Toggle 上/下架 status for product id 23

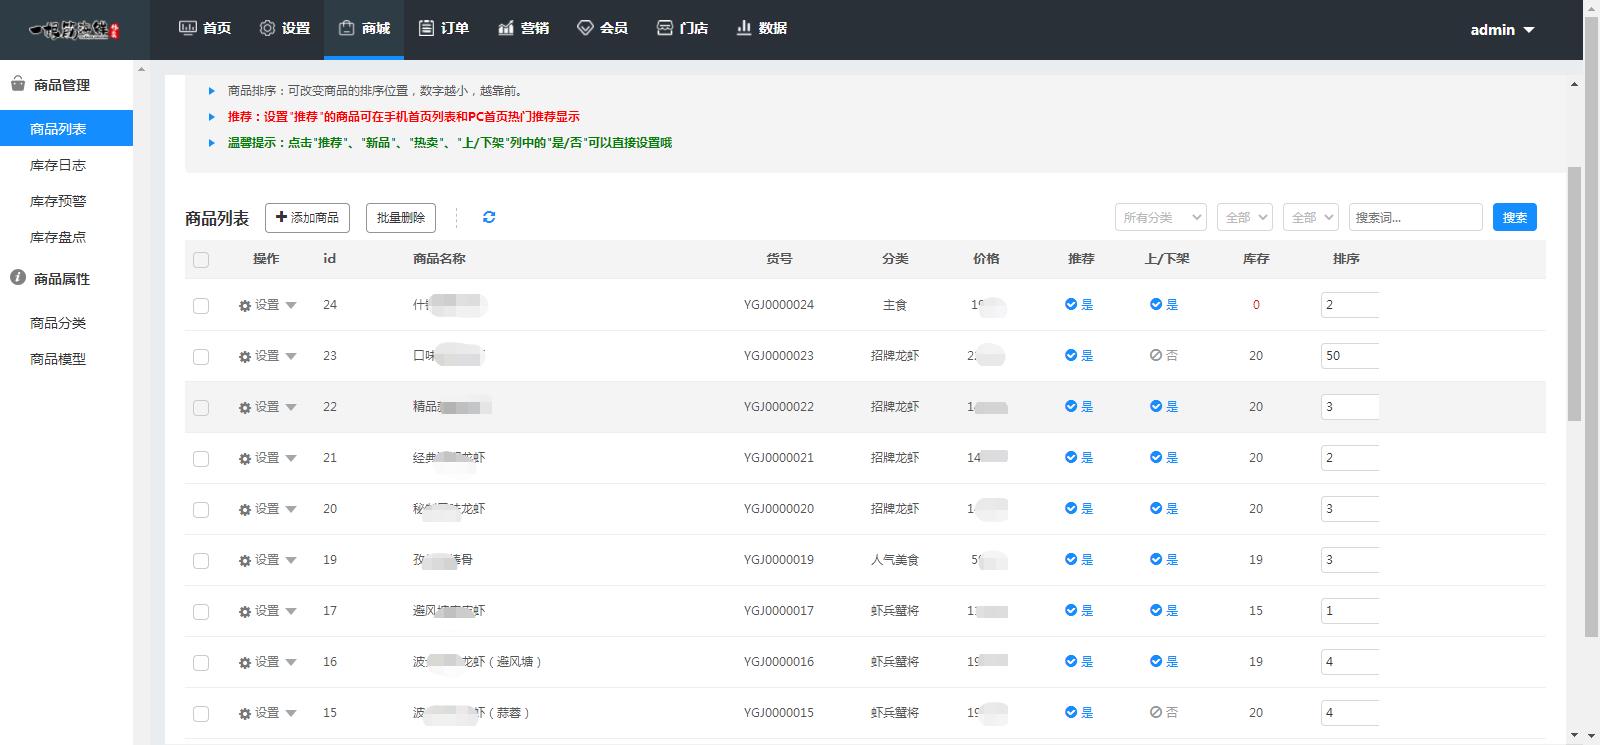(1164, 356)
